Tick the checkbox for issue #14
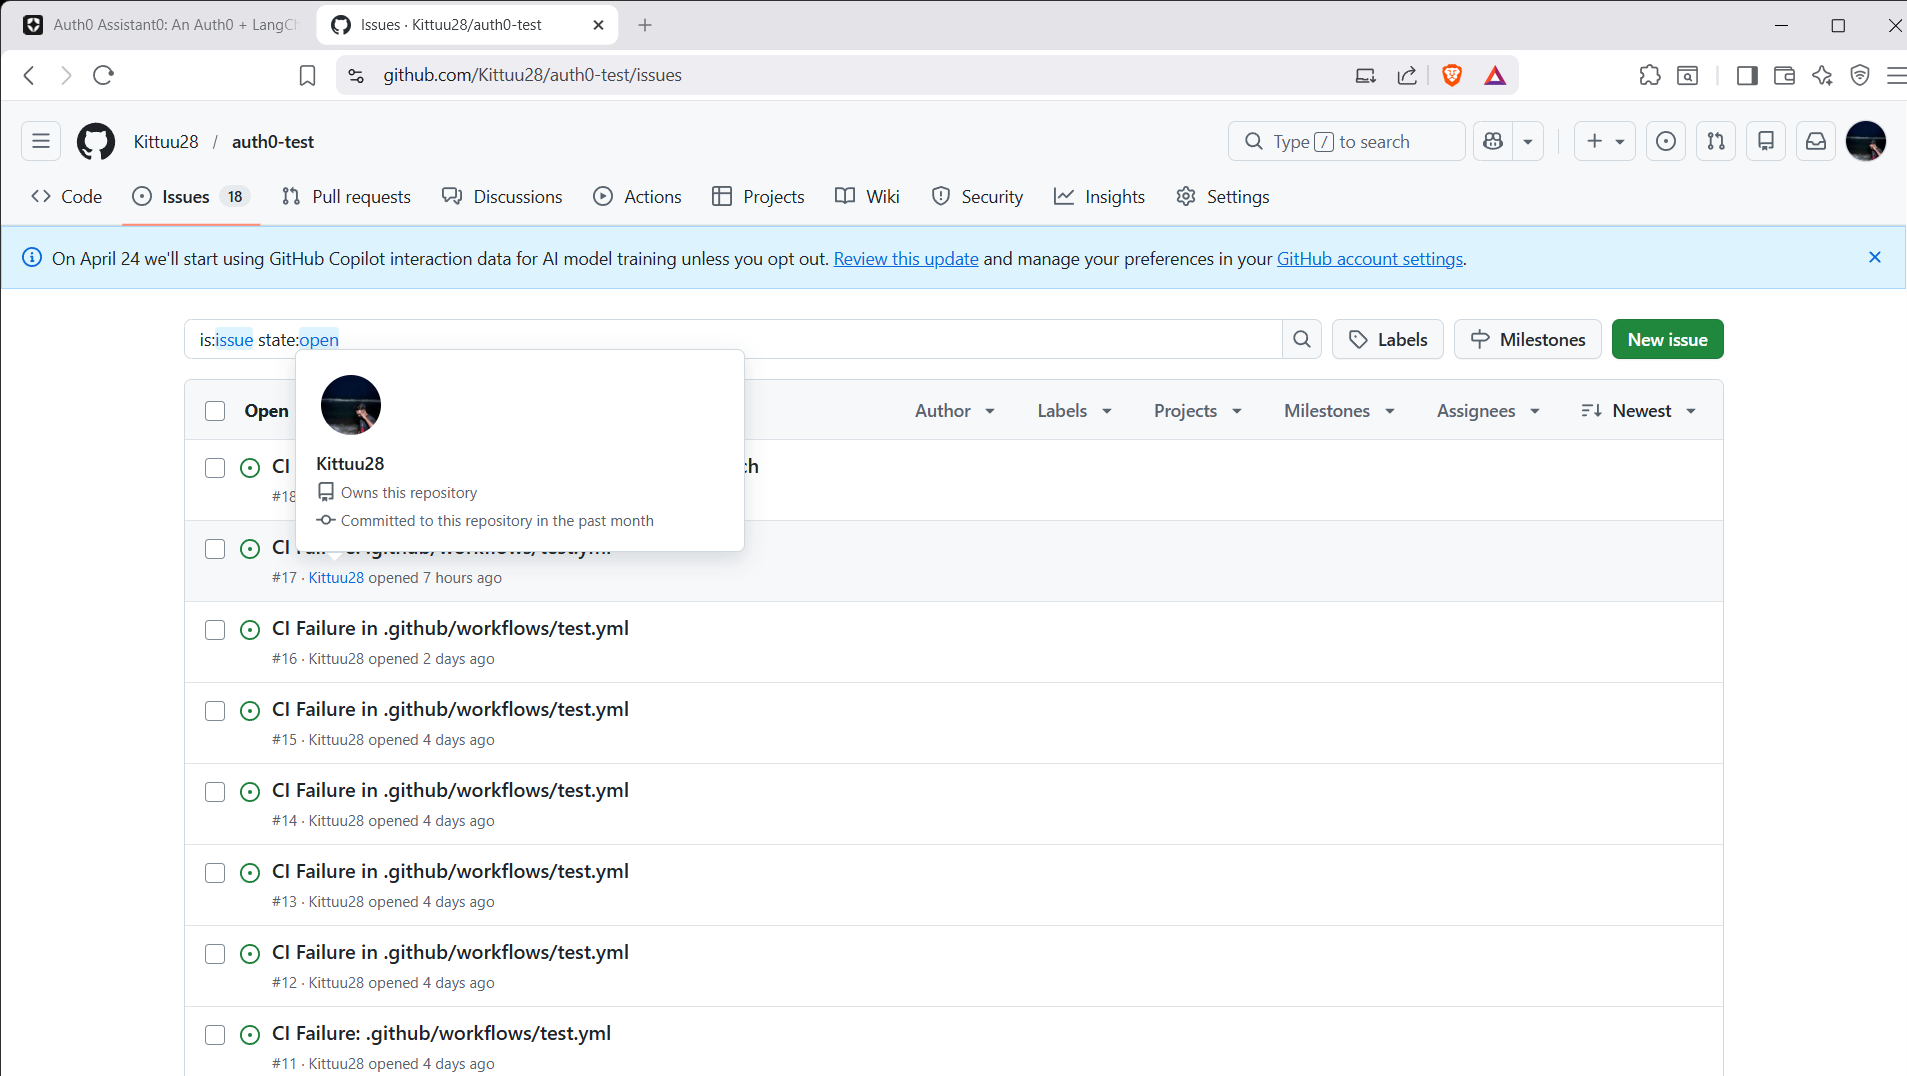The image size is (1907, 1076). point(215,792)
